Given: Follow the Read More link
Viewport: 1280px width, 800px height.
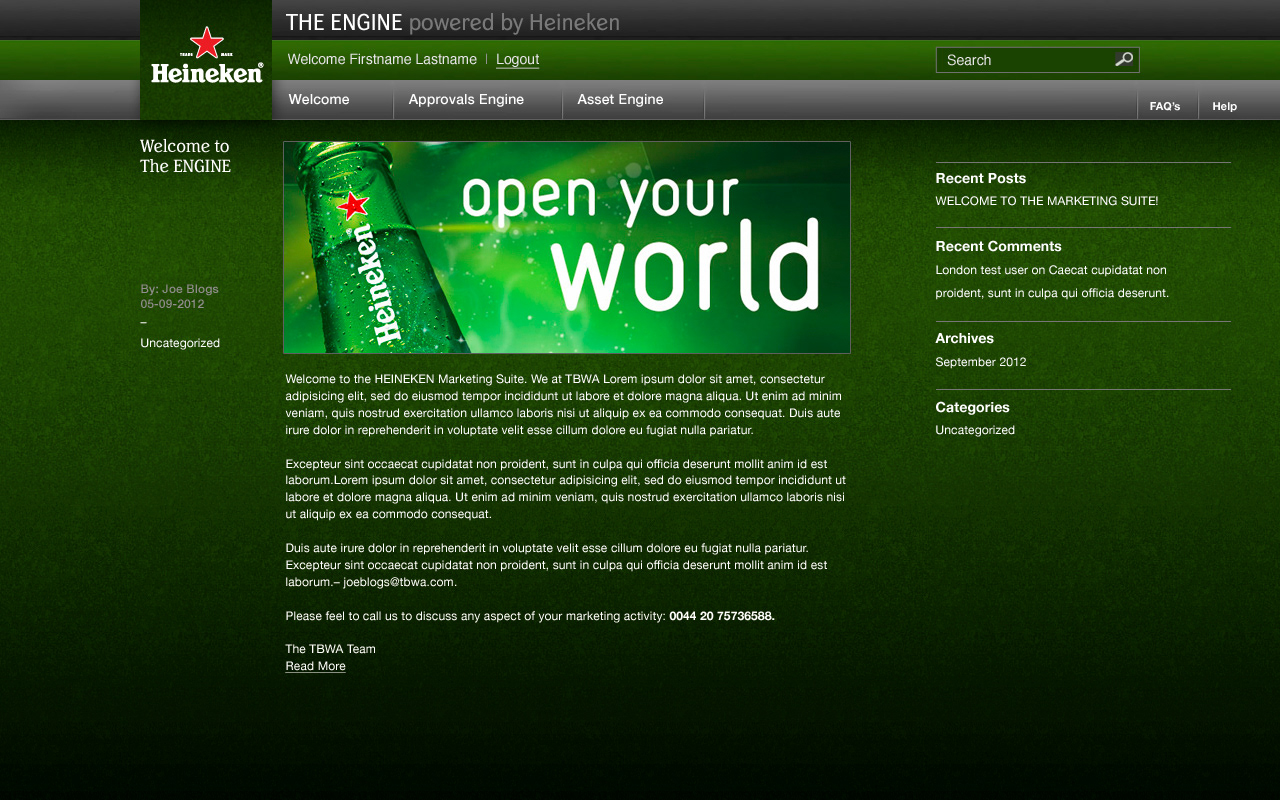Looking at the screenshot, I should [x=315, y=666].
